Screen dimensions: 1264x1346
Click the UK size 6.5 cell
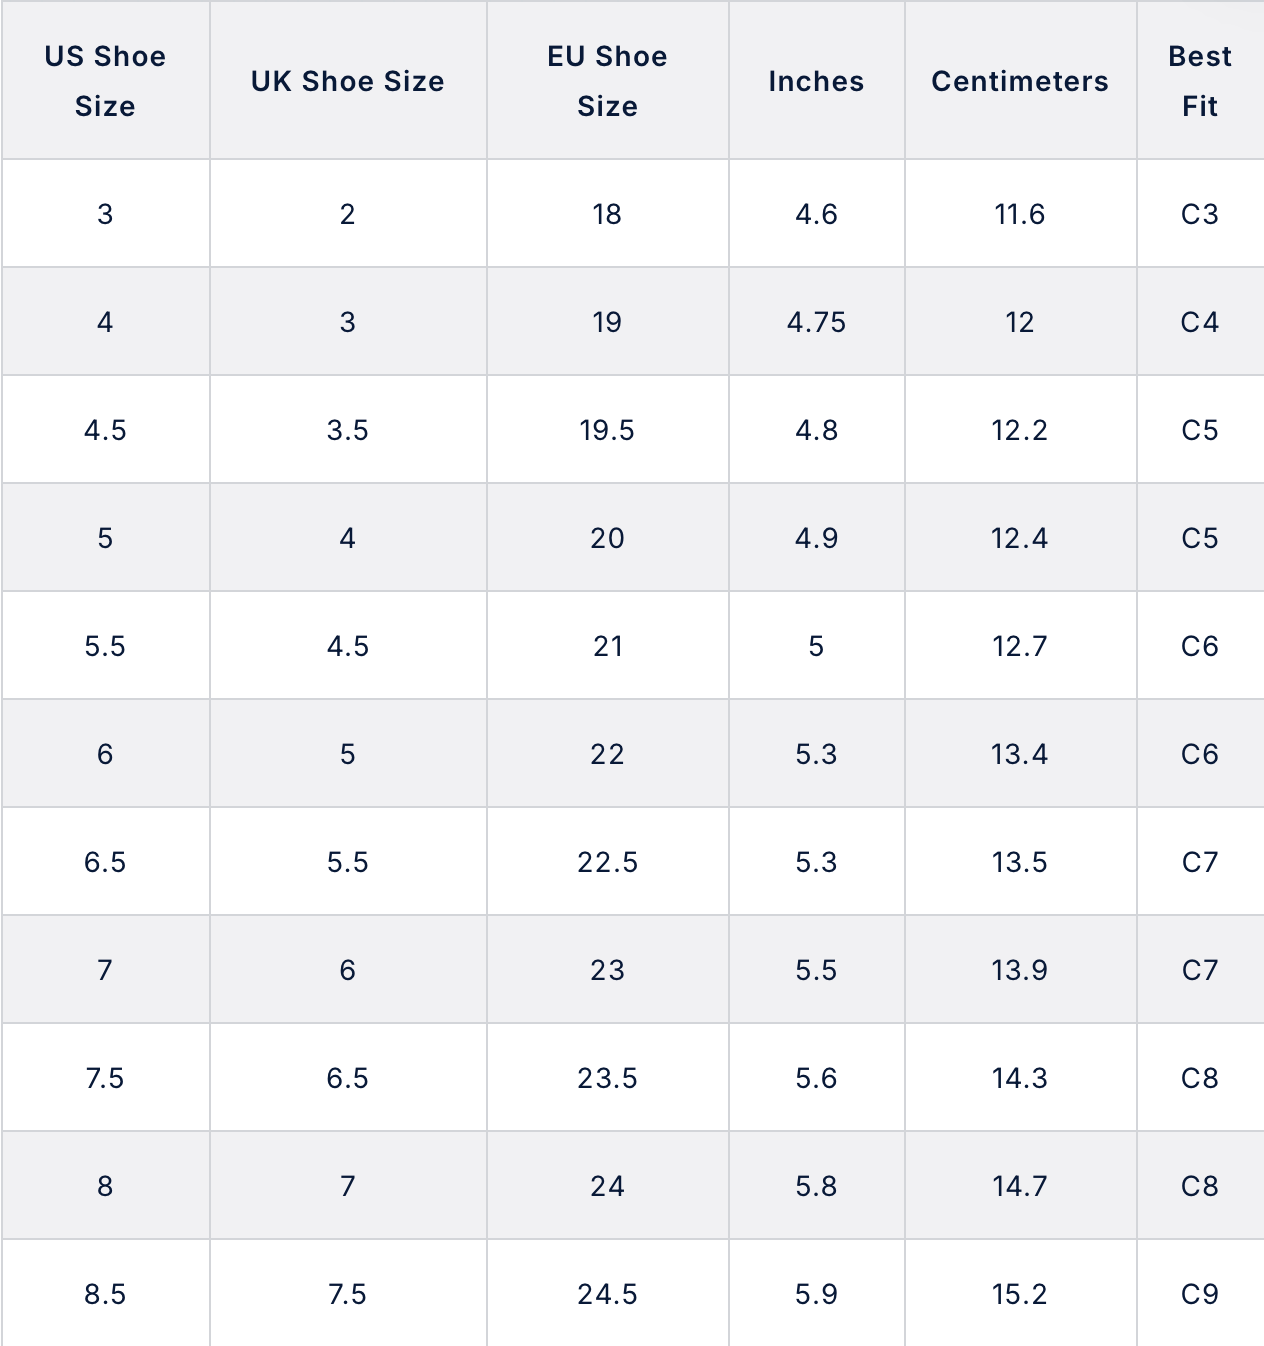348,1077
